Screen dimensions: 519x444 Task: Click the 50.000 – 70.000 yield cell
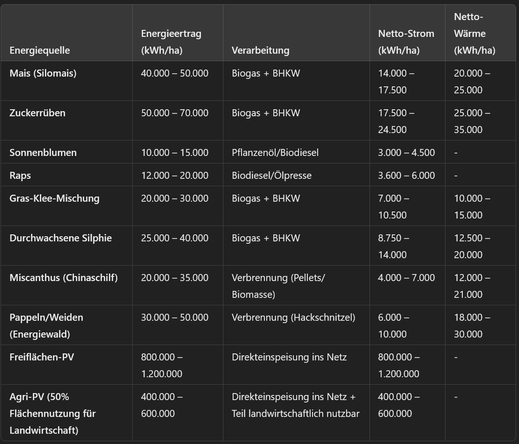point(175,113)
